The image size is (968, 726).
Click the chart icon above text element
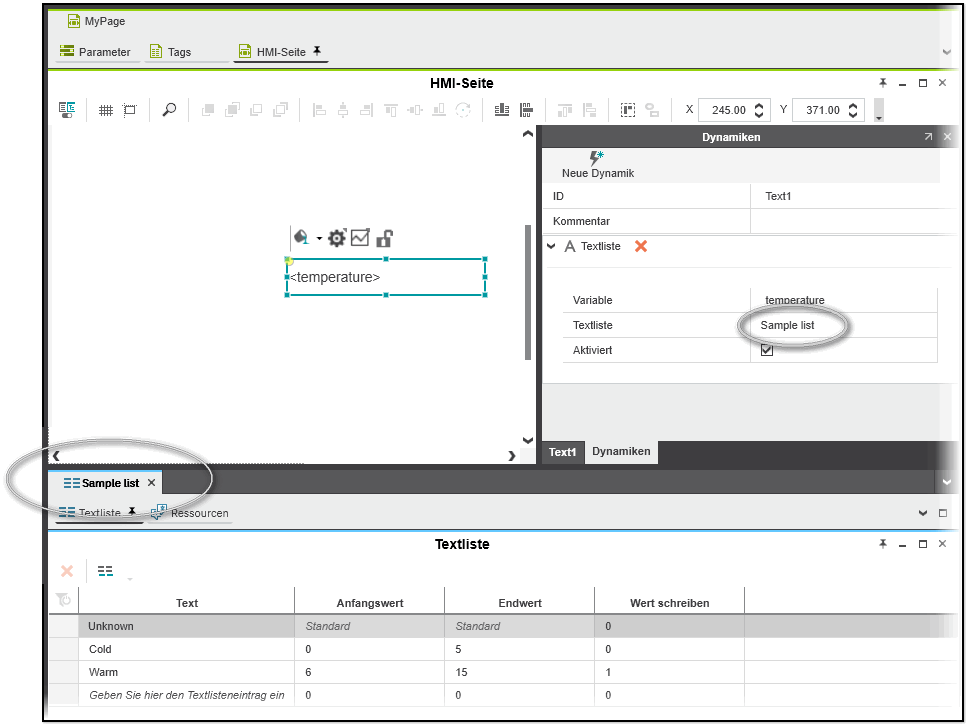[360, 238]
